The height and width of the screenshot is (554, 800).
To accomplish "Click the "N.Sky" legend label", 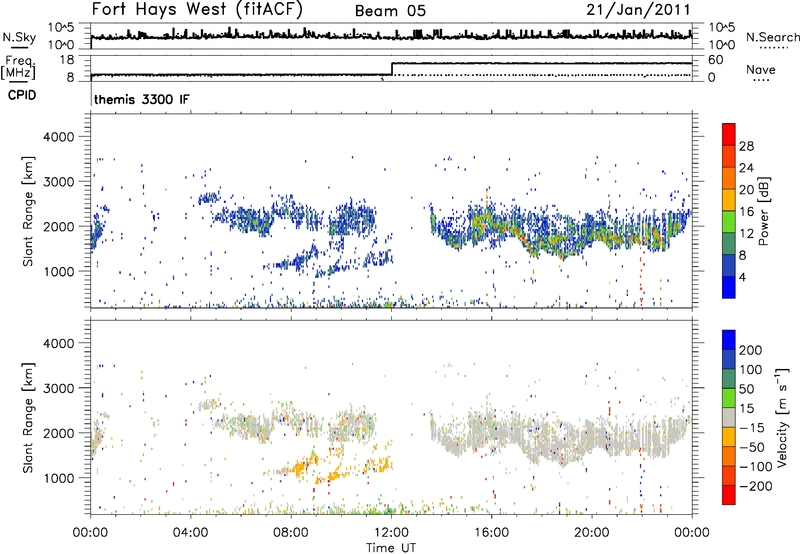I will click(19, 37).
